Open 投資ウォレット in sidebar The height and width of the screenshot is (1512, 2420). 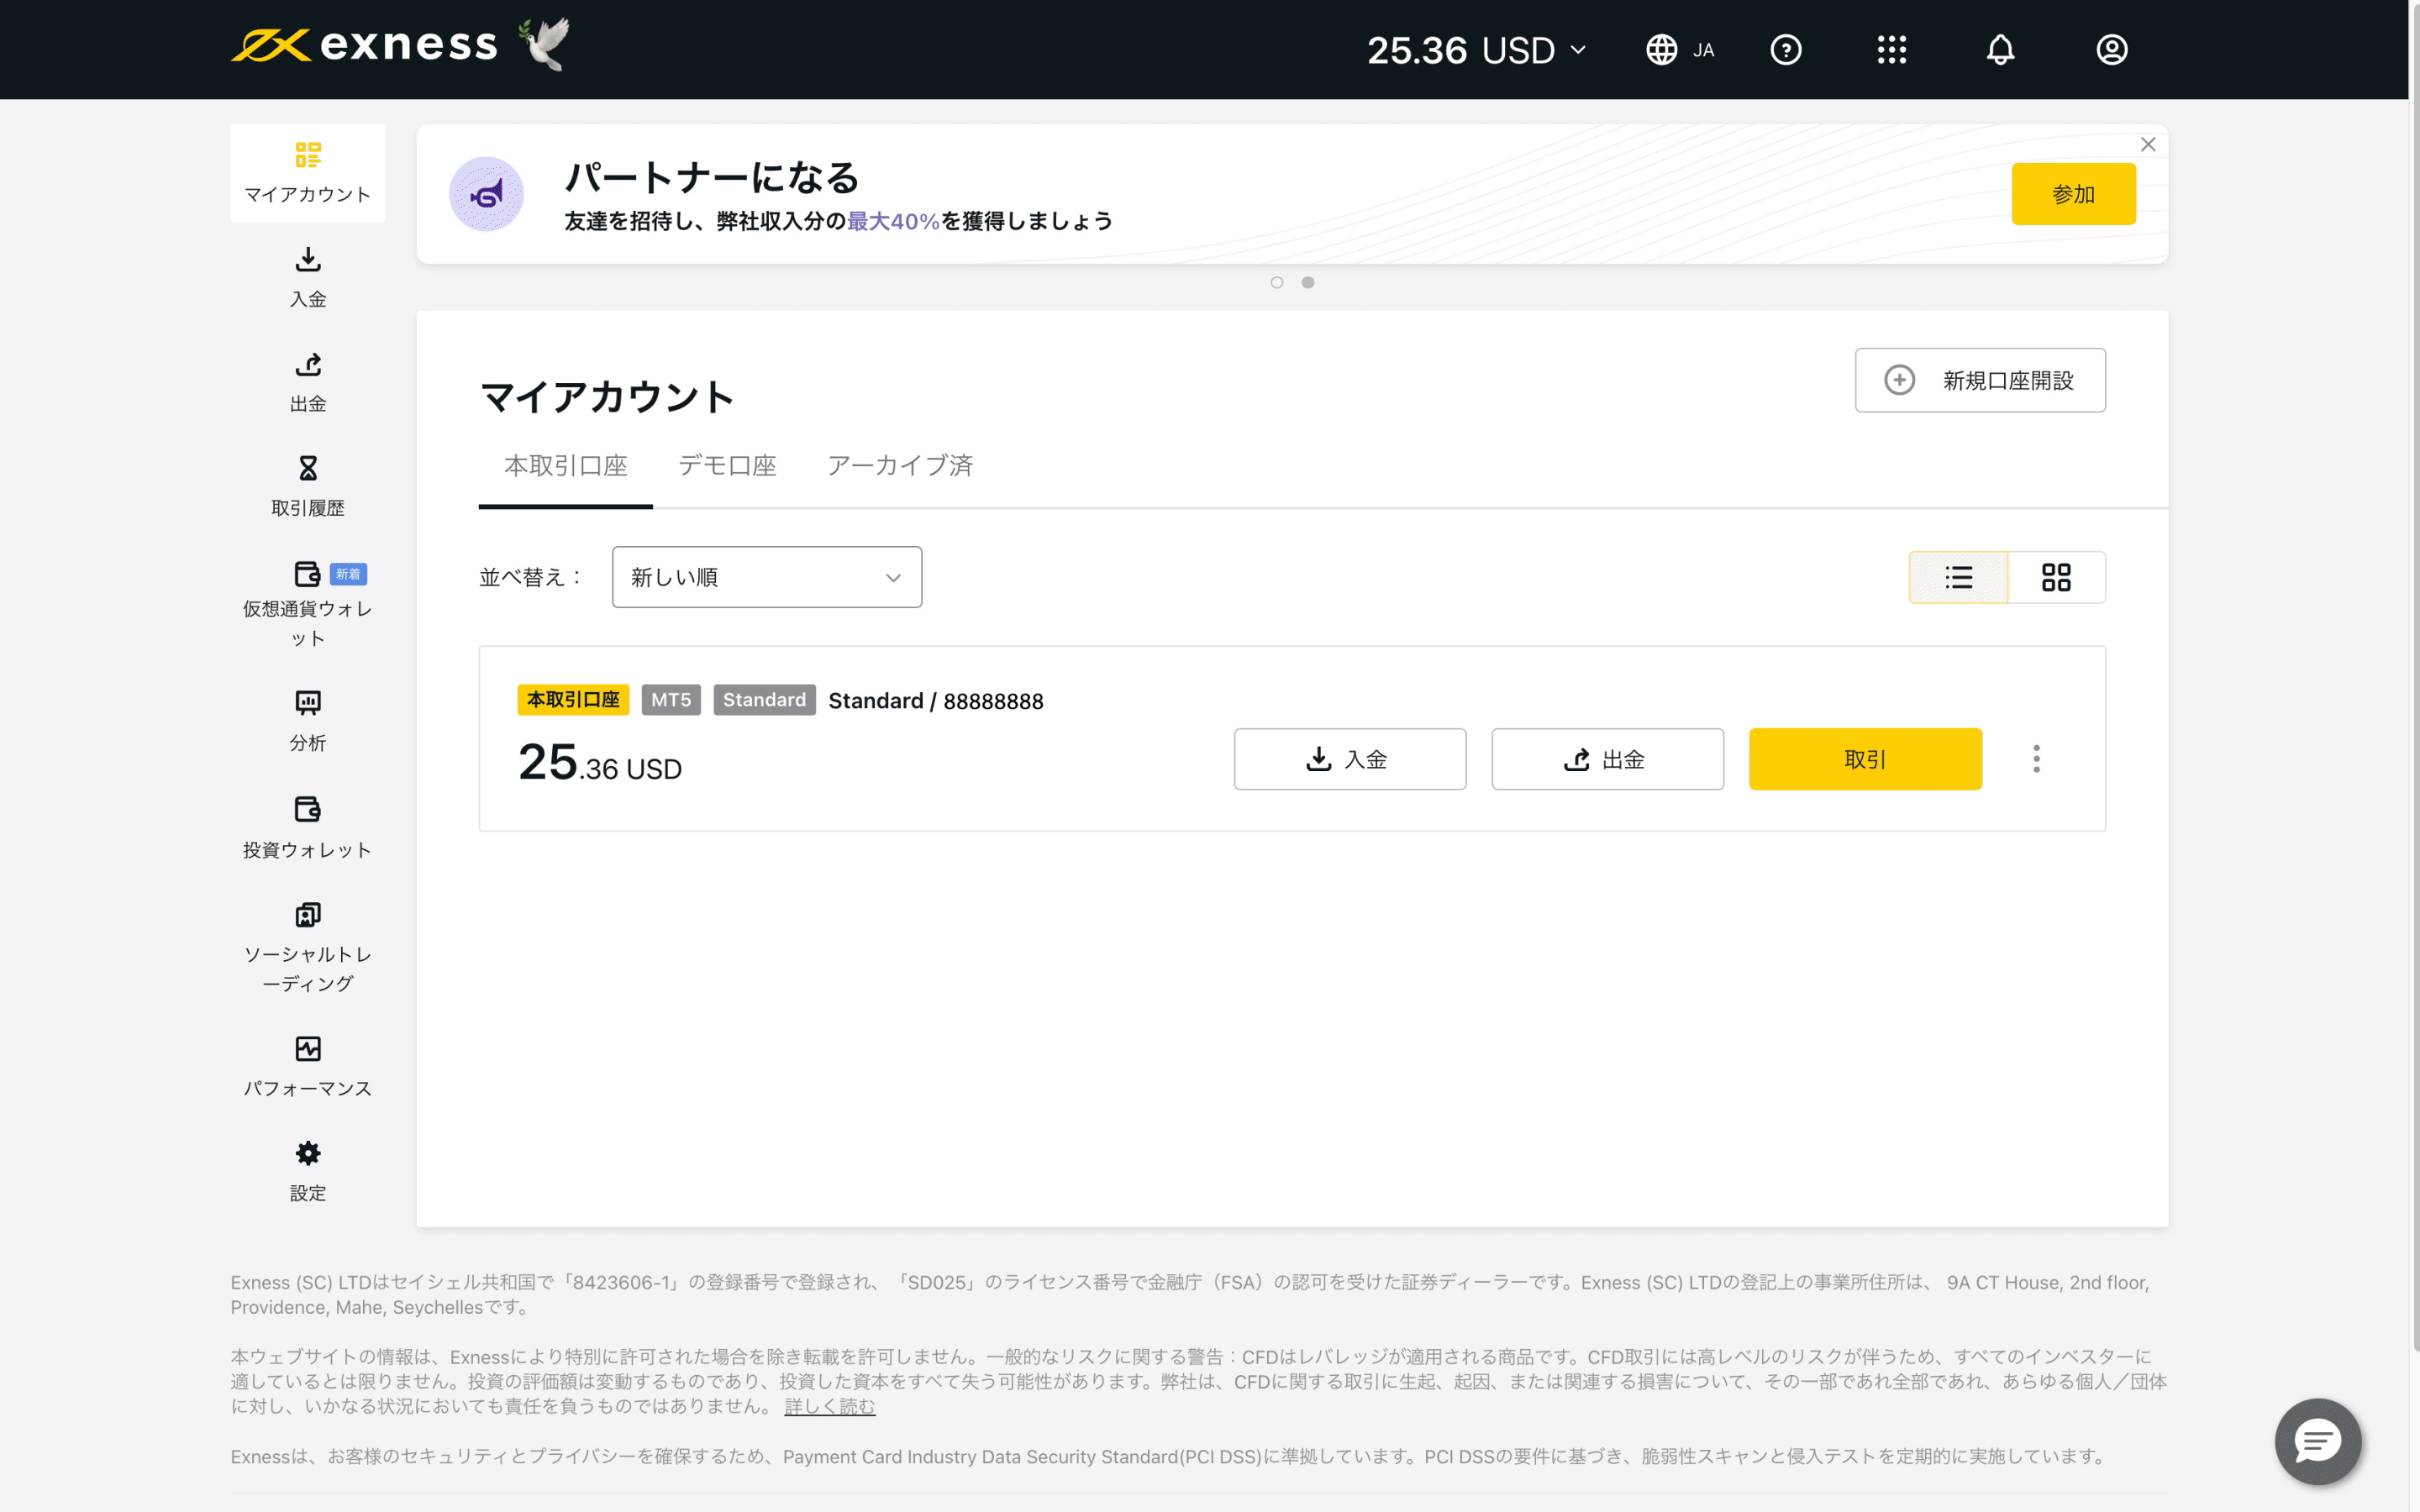308,828
